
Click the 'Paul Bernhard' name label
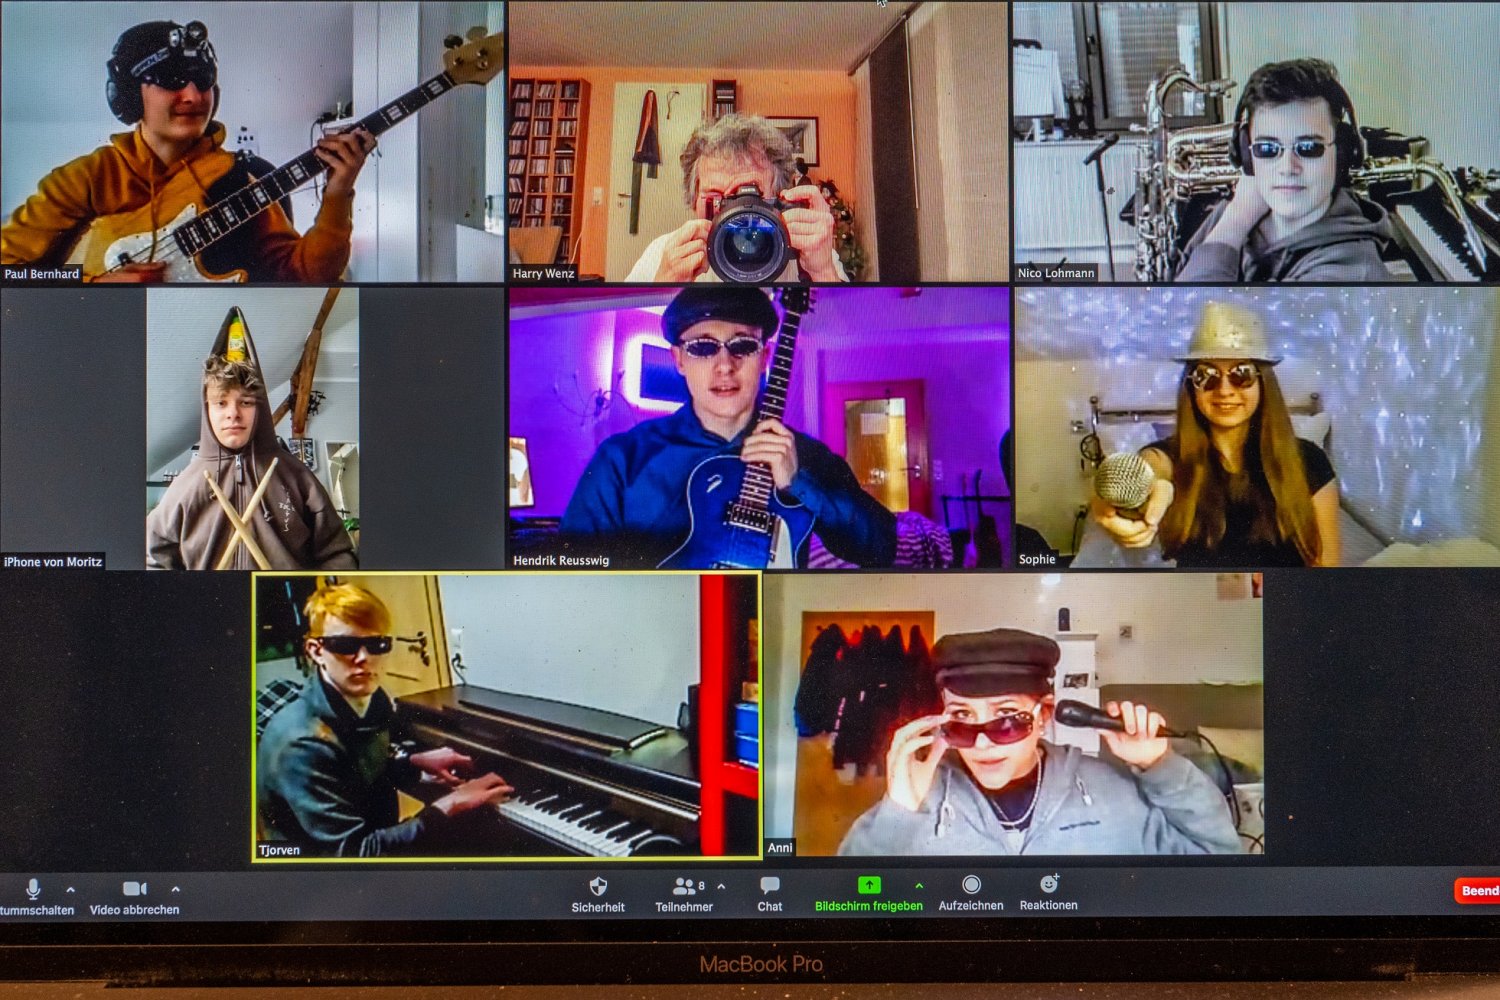(x=41, y=274)
